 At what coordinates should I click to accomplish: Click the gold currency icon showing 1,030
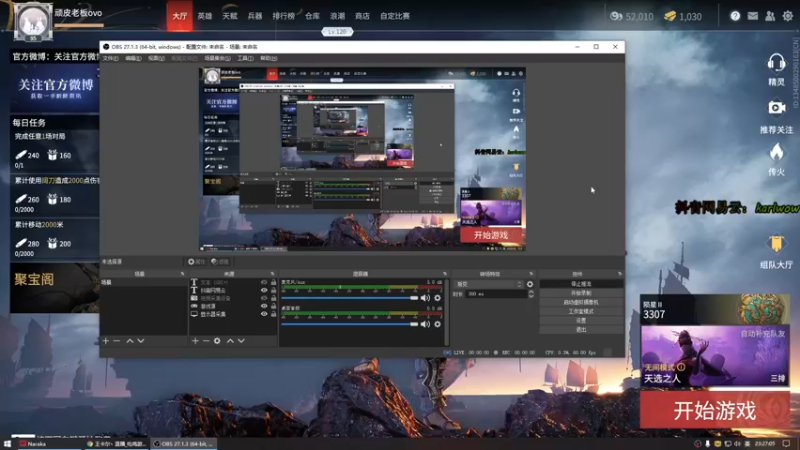click(x=670, y=16)
